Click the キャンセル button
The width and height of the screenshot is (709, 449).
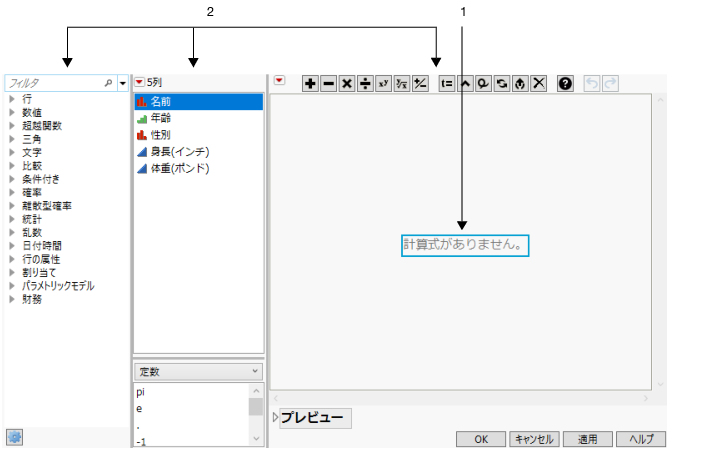coord(534,439)
